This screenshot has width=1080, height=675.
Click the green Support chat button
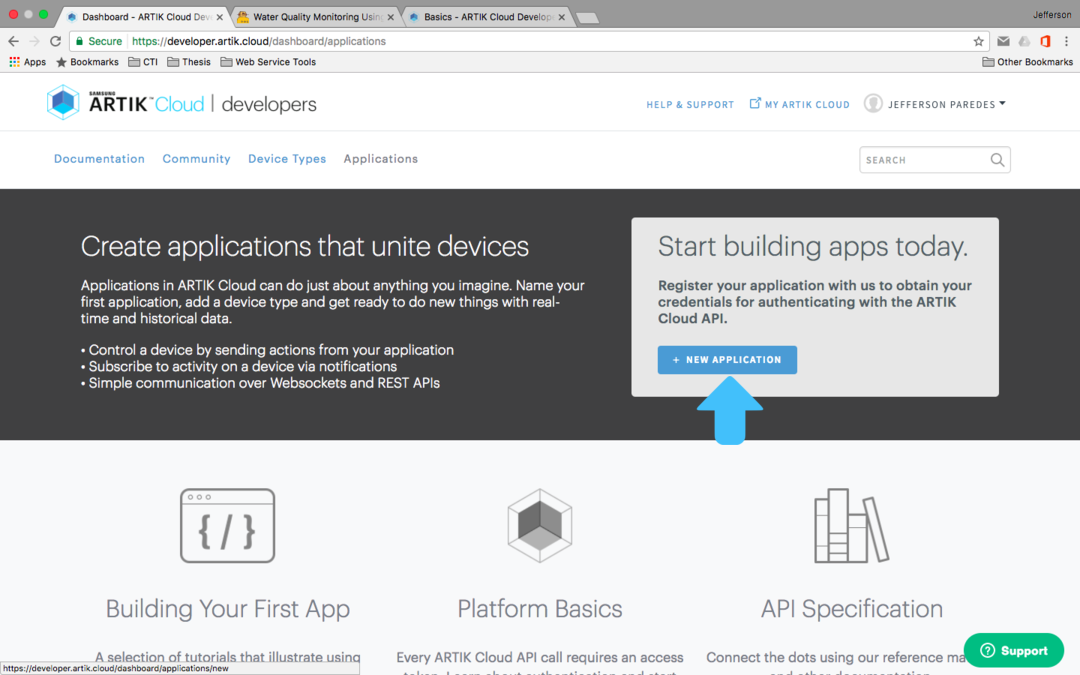click(1014, 650)
